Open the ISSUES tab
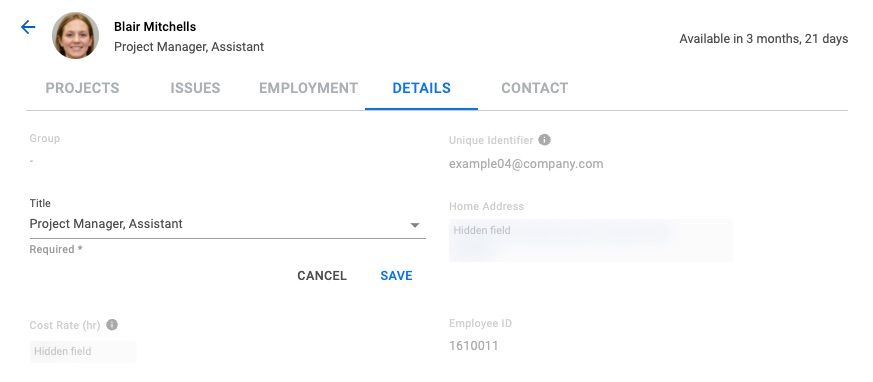 (x=195, y=88)
